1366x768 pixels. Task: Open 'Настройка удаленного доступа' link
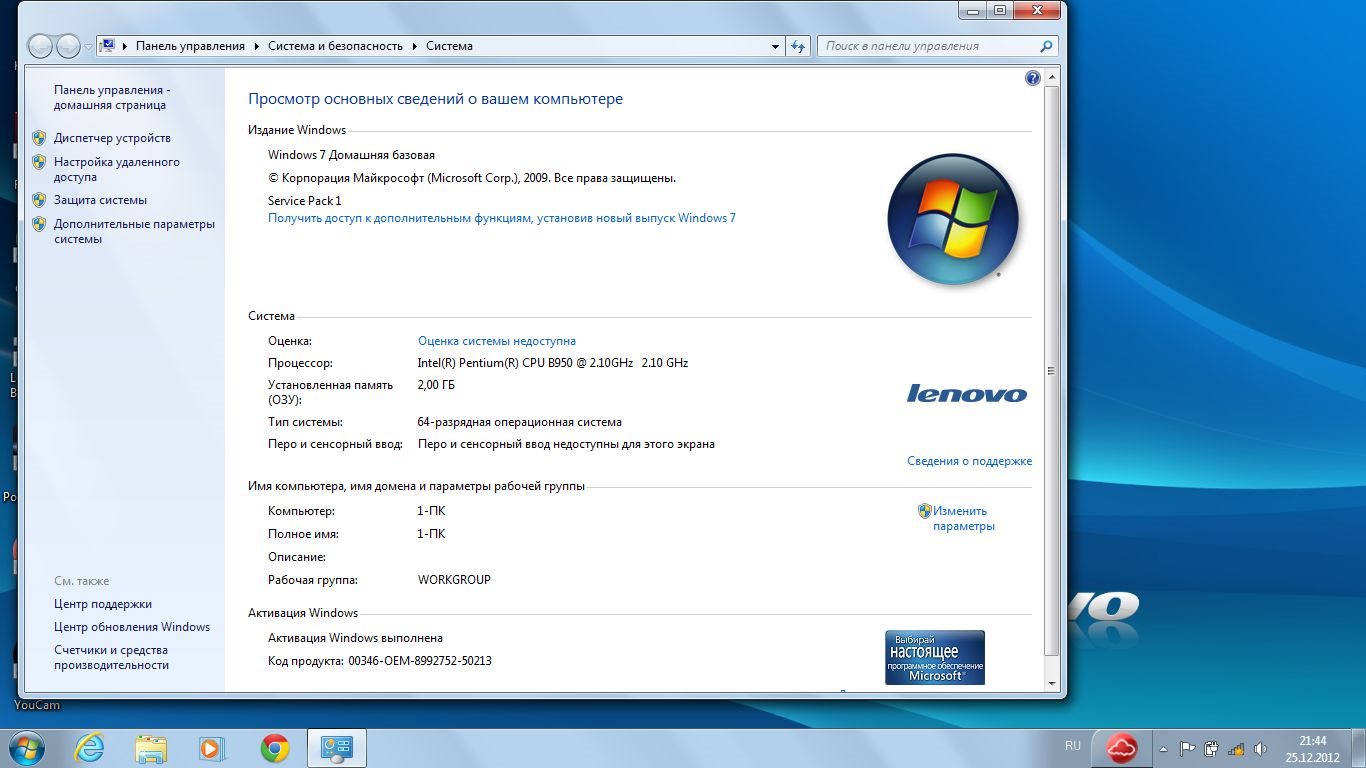(x=117, y=169)
